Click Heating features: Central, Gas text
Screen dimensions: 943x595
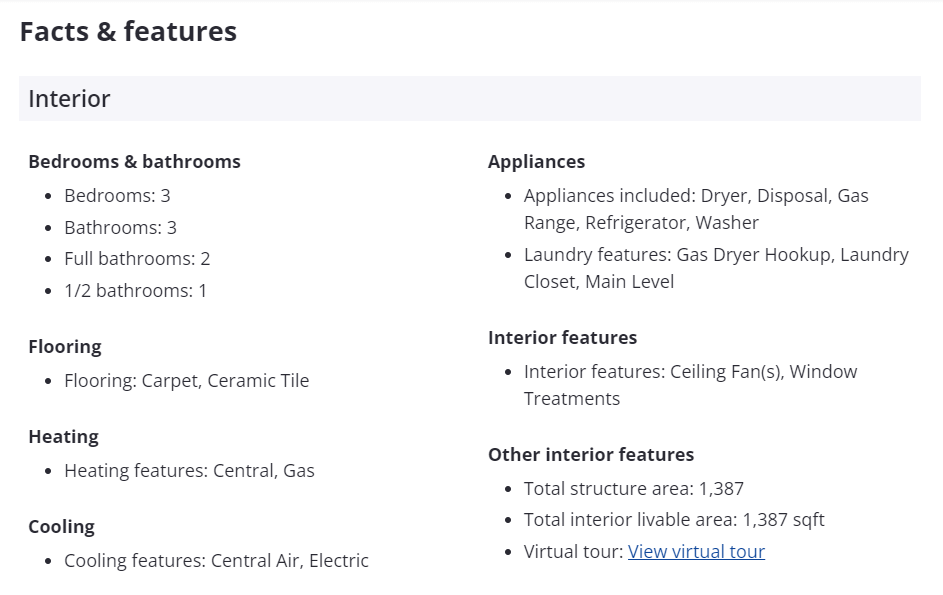click(189, 470)
